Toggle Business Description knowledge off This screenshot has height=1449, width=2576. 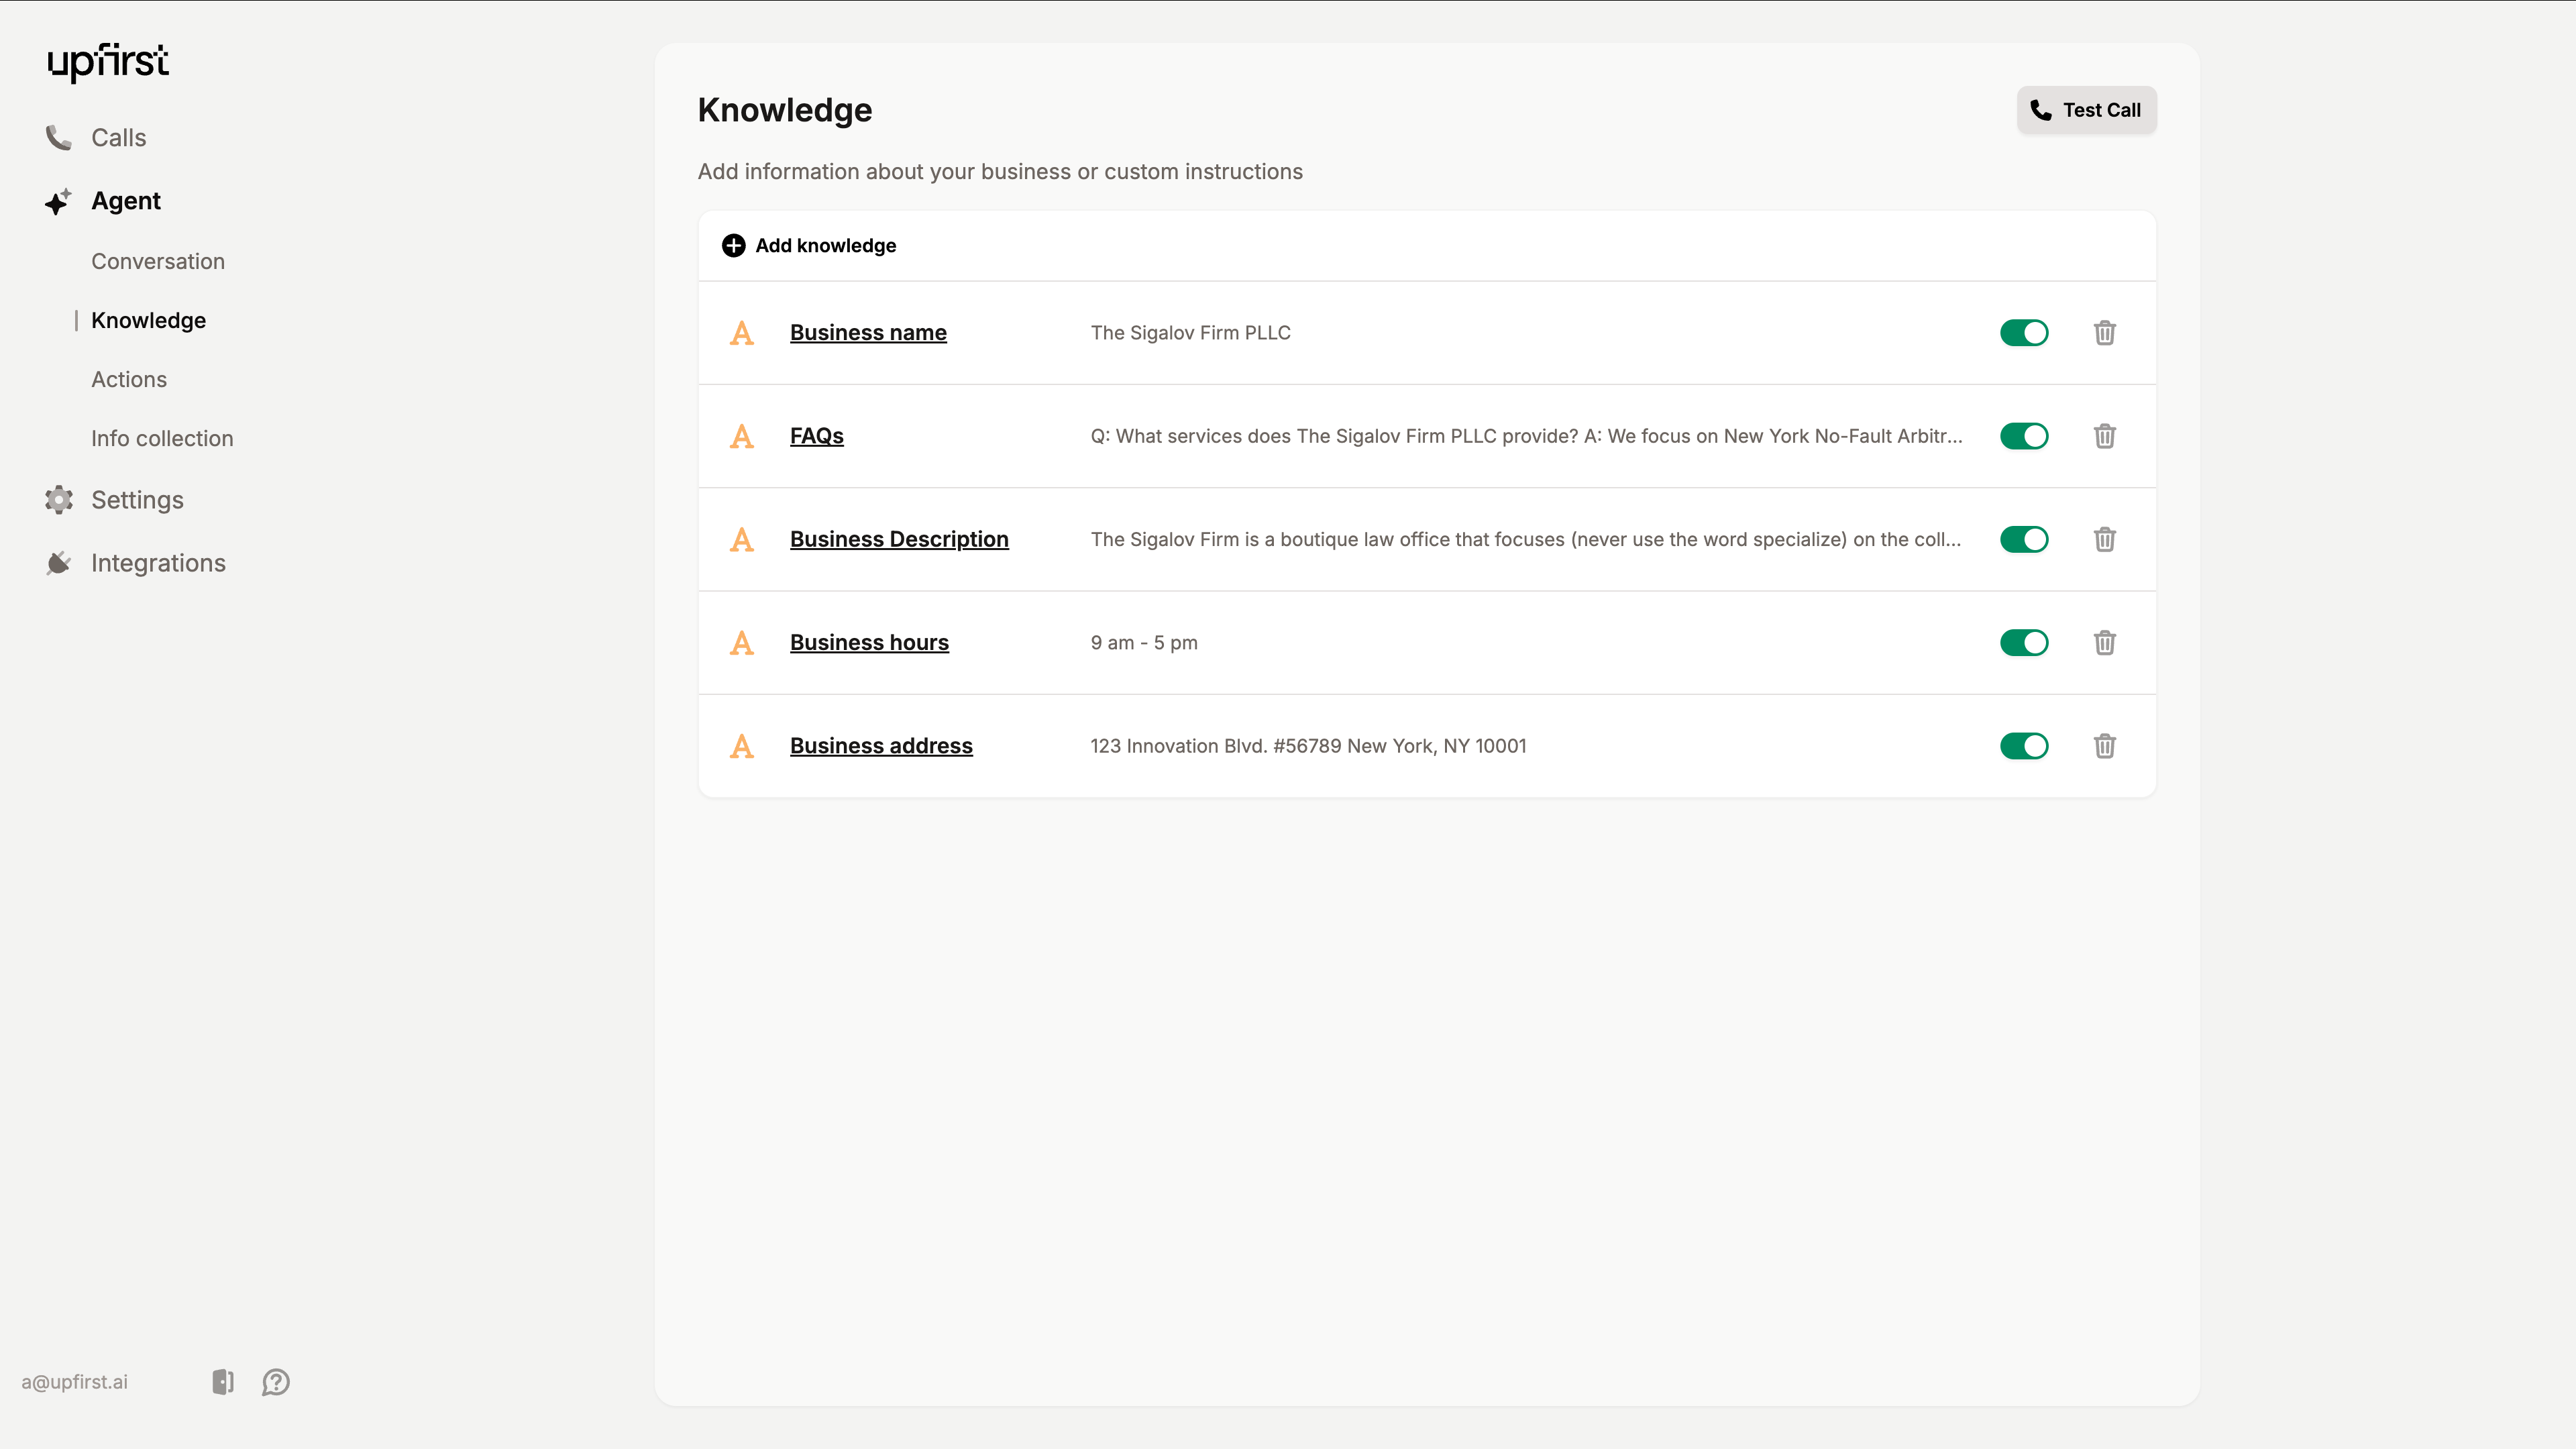pyautogui.click(x=2024, y=539)
